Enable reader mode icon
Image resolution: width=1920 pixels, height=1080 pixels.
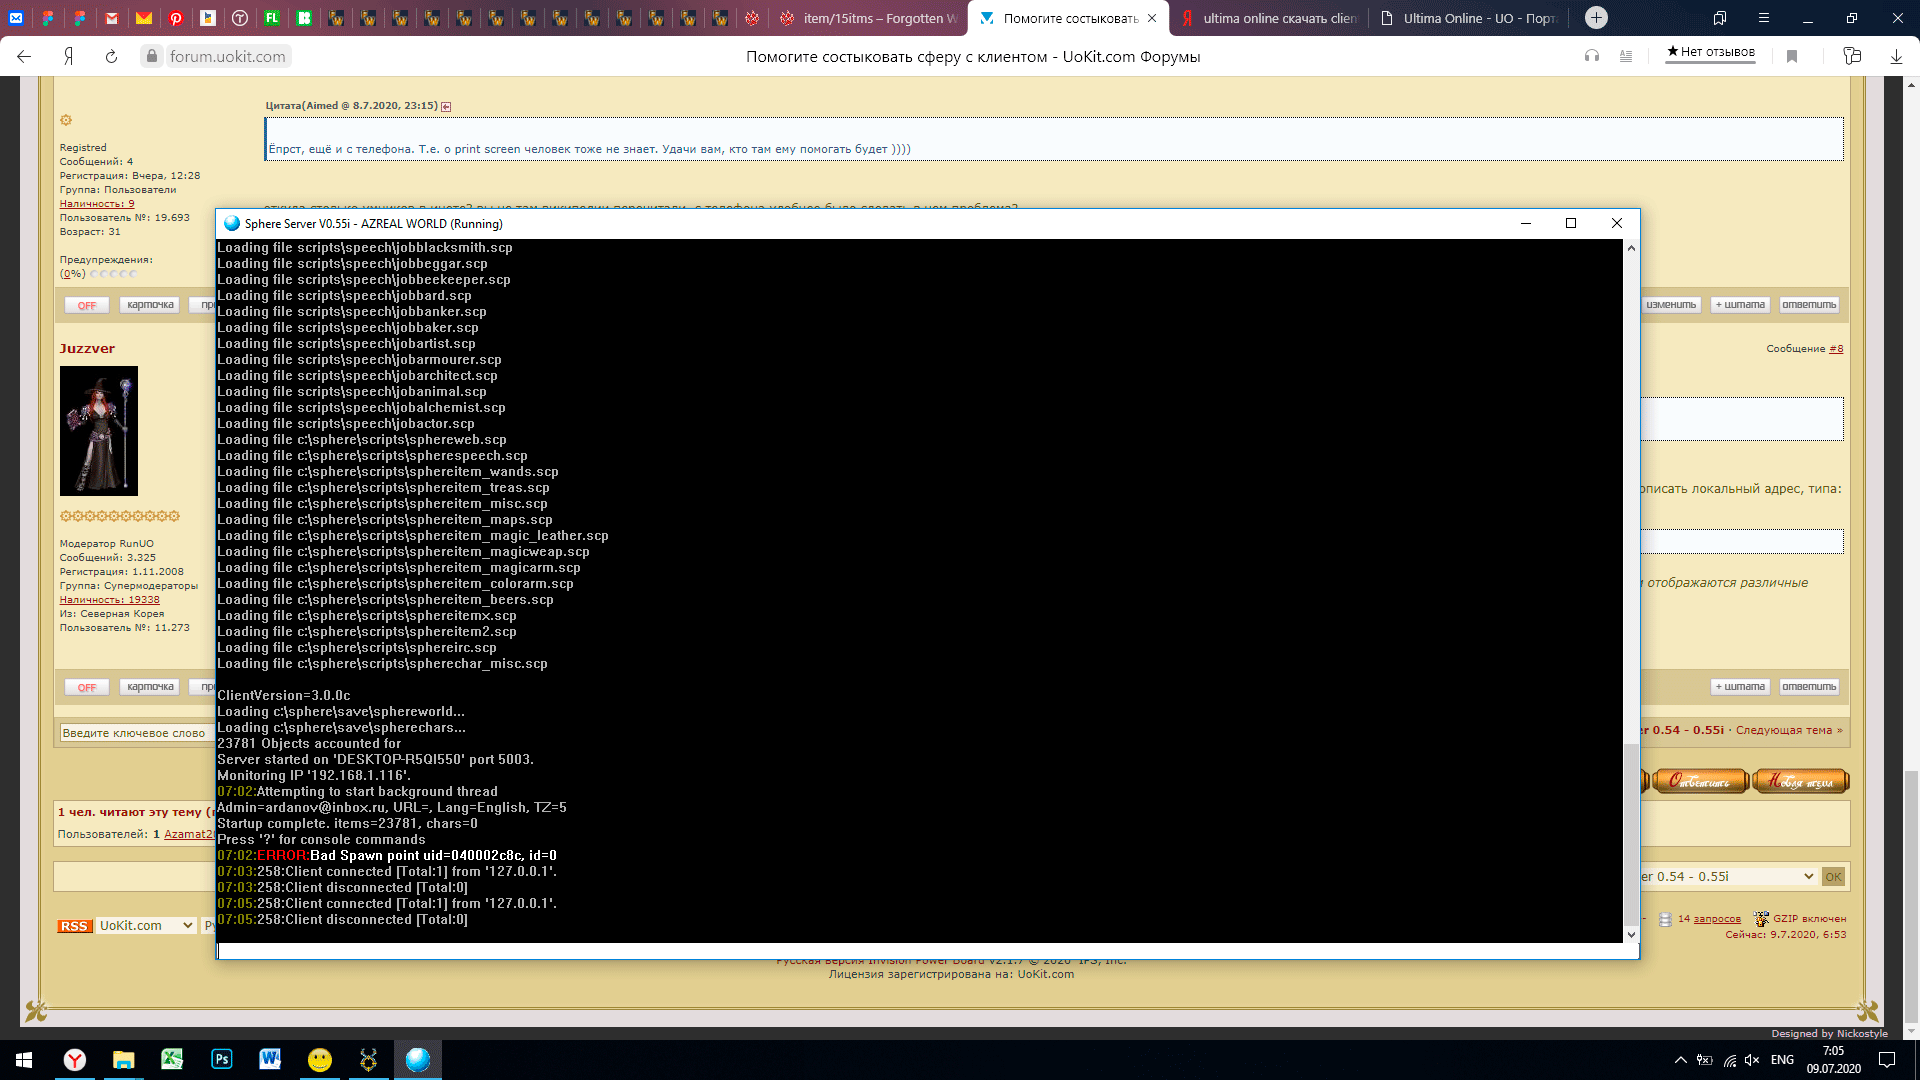point(1626,57)
